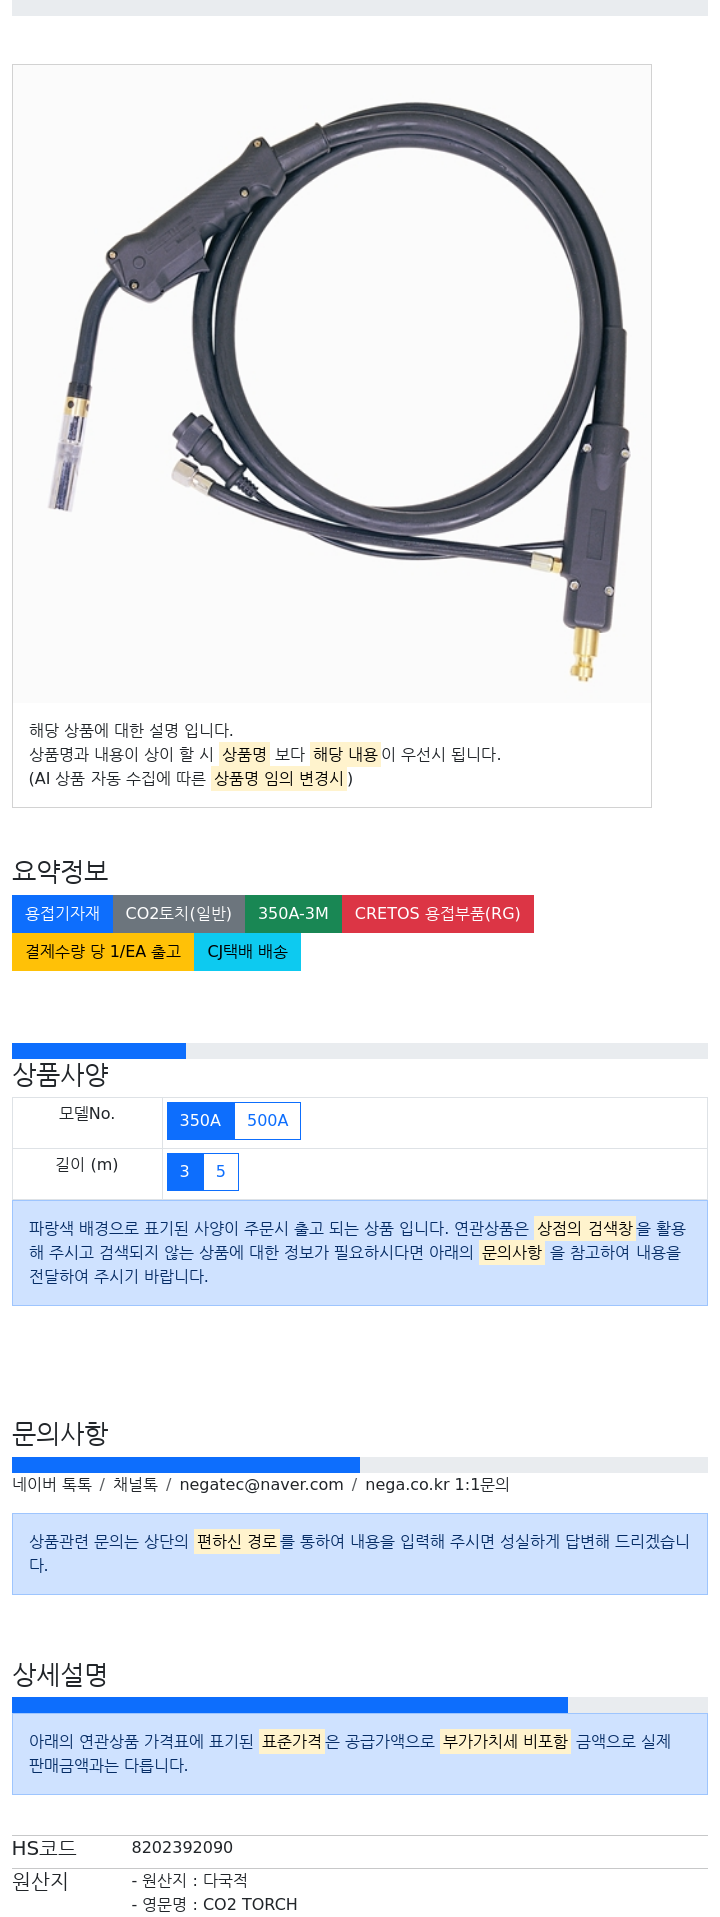Image resolution: width=720 pixels, height=1917 pixels.
Task: Choose model option 350A
Action: pyautogui.click(x=200, y=1121)
